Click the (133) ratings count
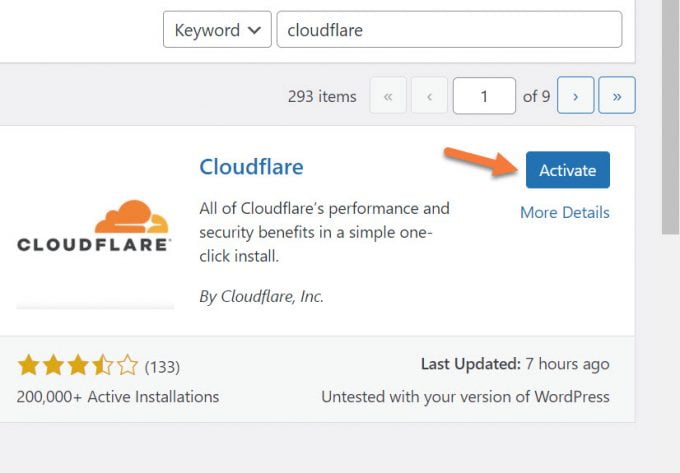The image size is (680, 473). [x=162, y=367]
